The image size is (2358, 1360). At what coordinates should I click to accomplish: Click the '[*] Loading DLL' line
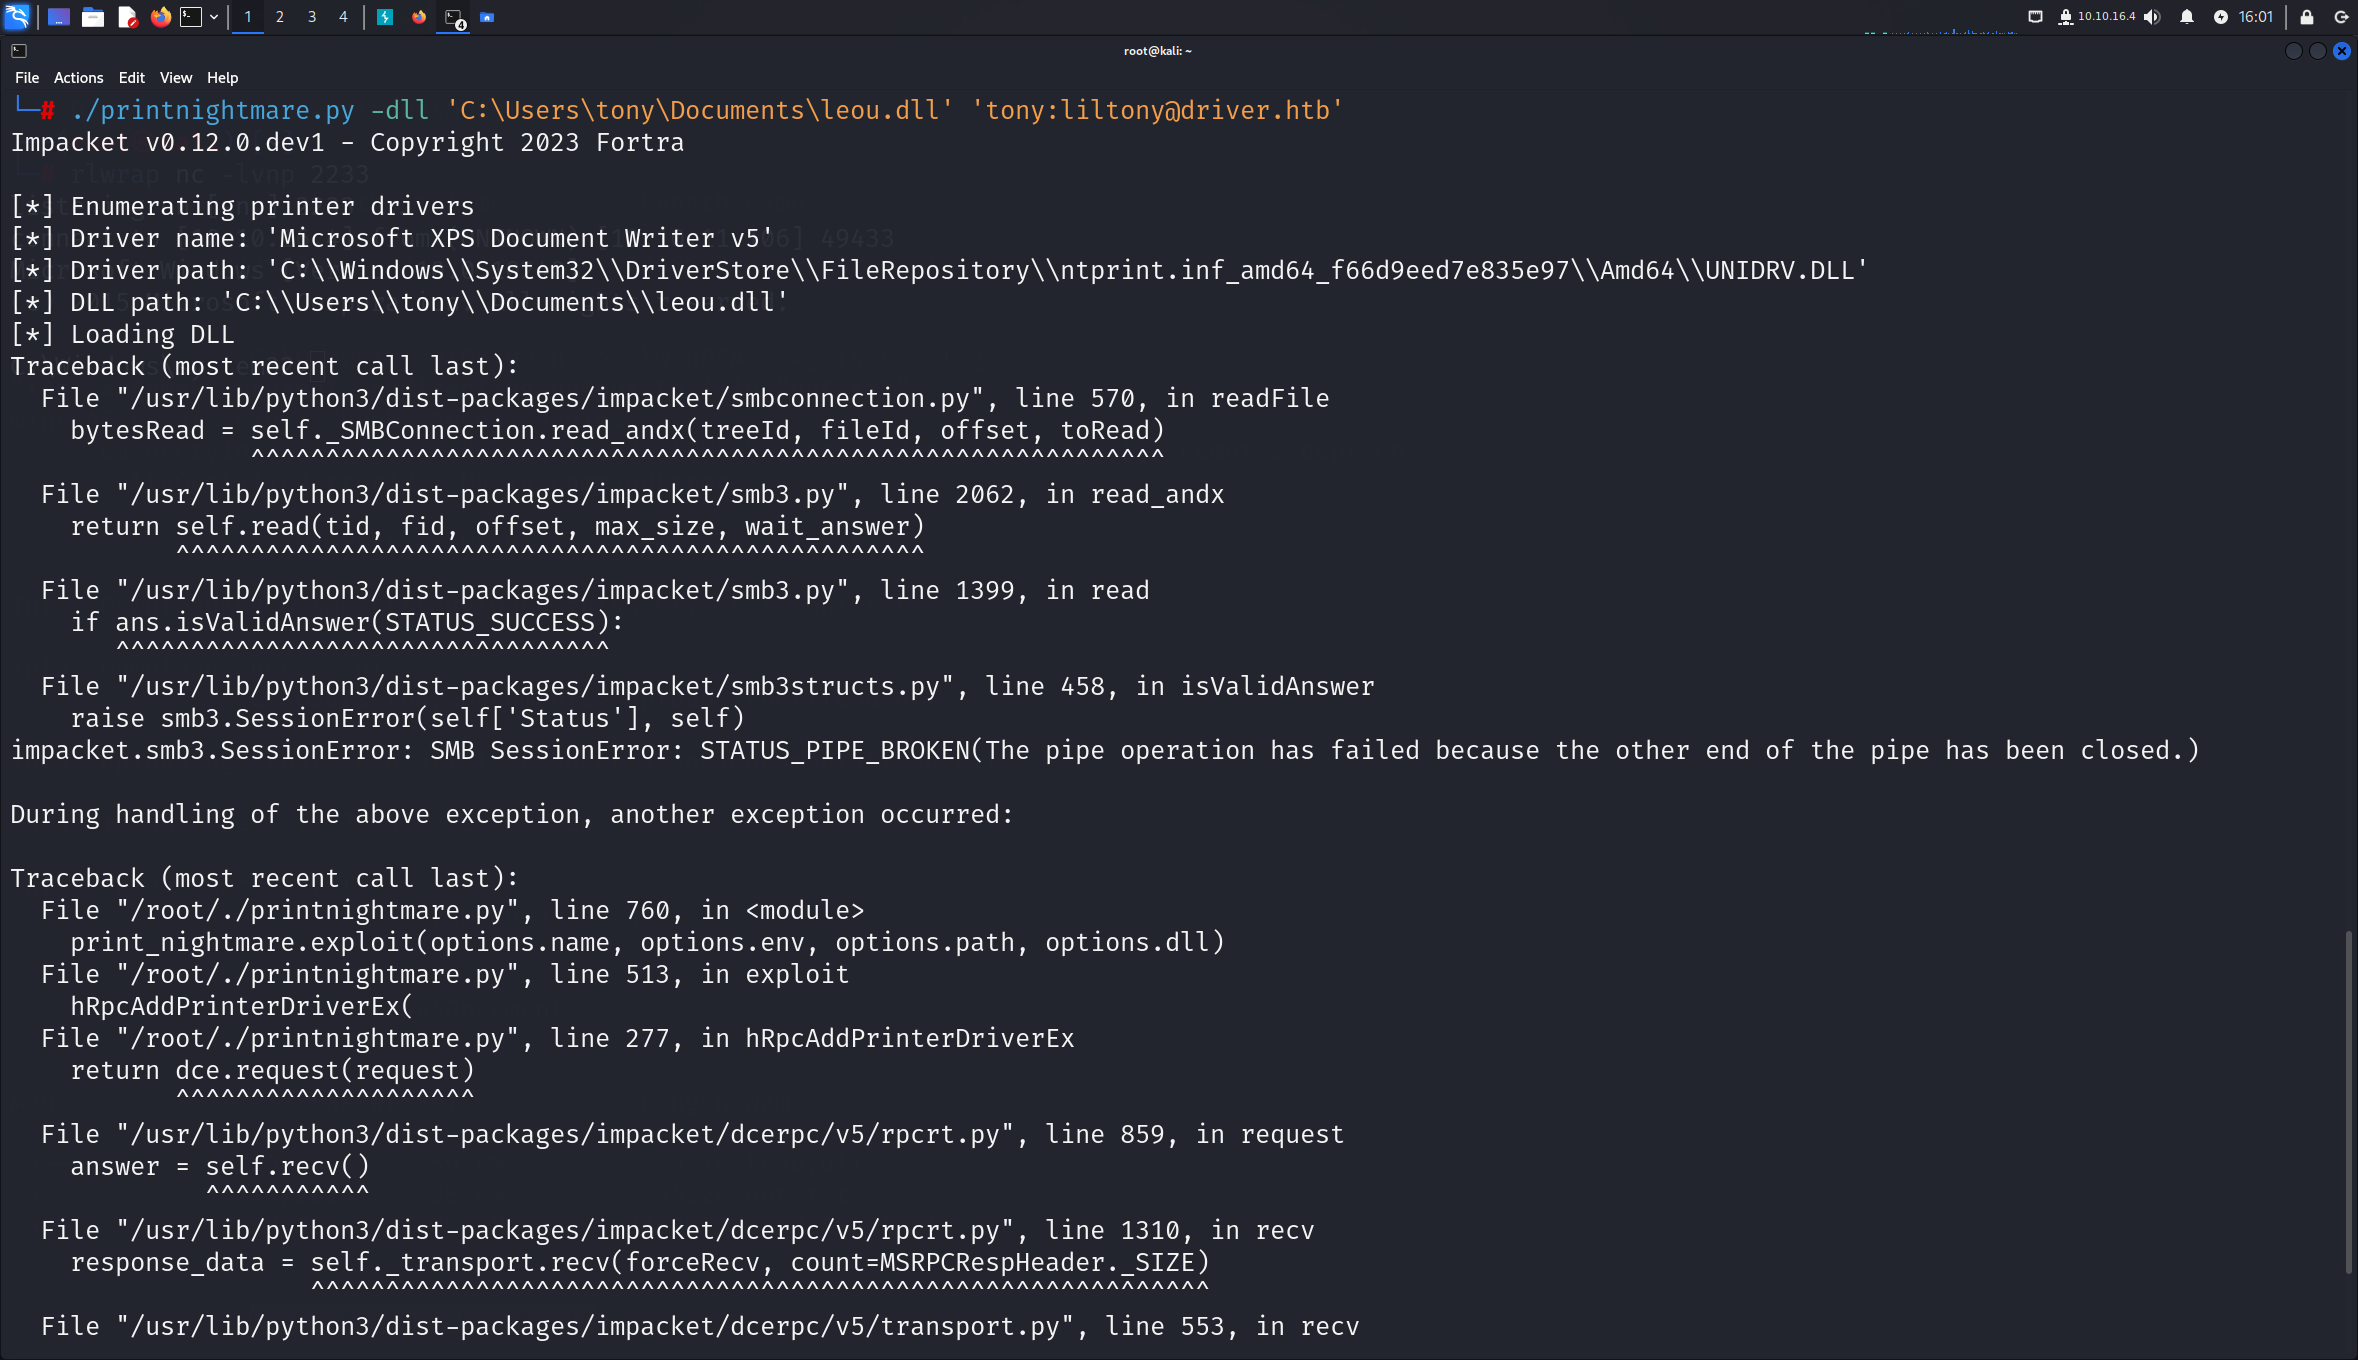point(122,335)
